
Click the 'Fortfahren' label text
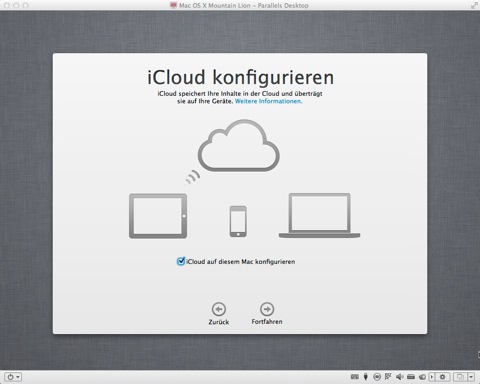pyautogui.click(x=267, y=322)
